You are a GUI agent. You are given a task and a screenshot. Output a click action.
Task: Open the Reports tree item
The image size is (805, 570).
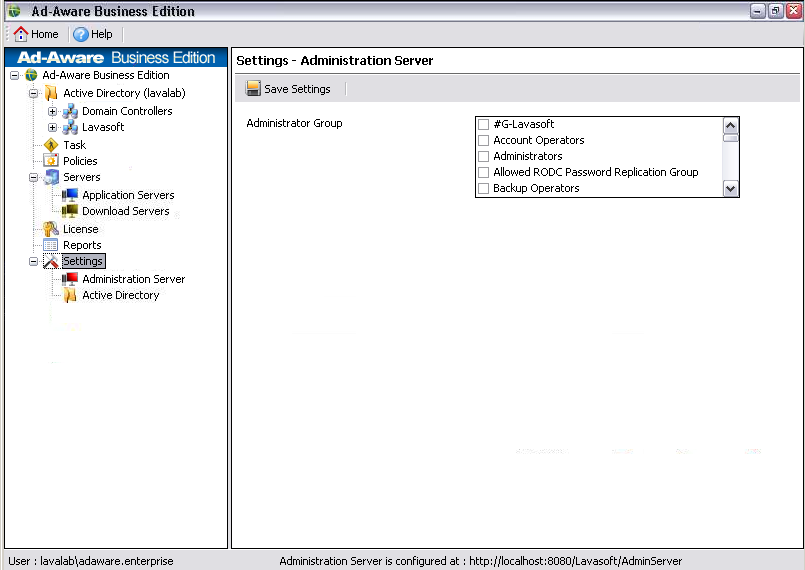[82, 245]
